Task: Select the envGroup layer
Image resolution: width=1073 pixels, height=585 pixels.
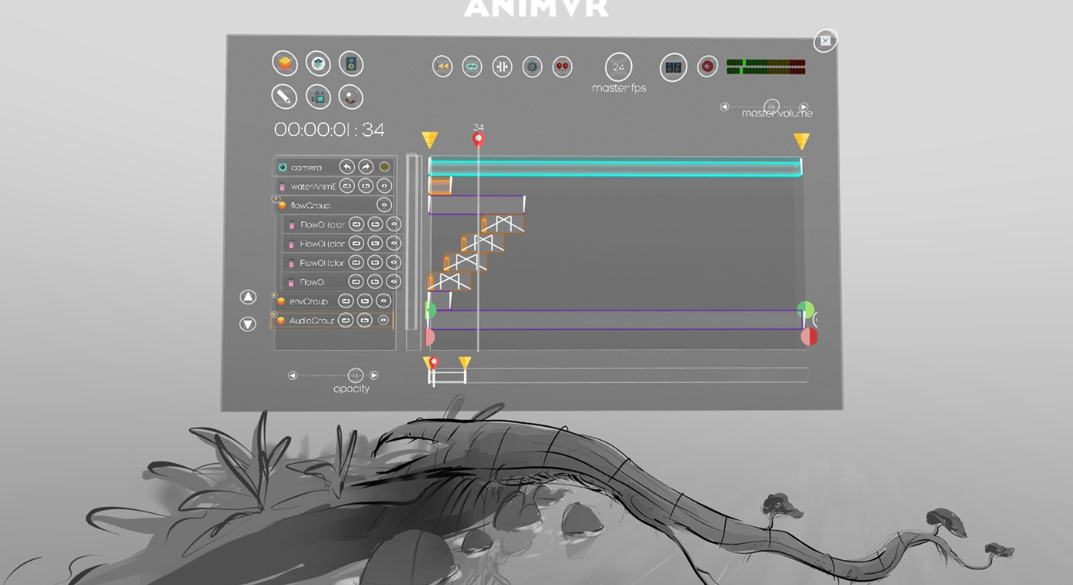Action: (335, 301)
